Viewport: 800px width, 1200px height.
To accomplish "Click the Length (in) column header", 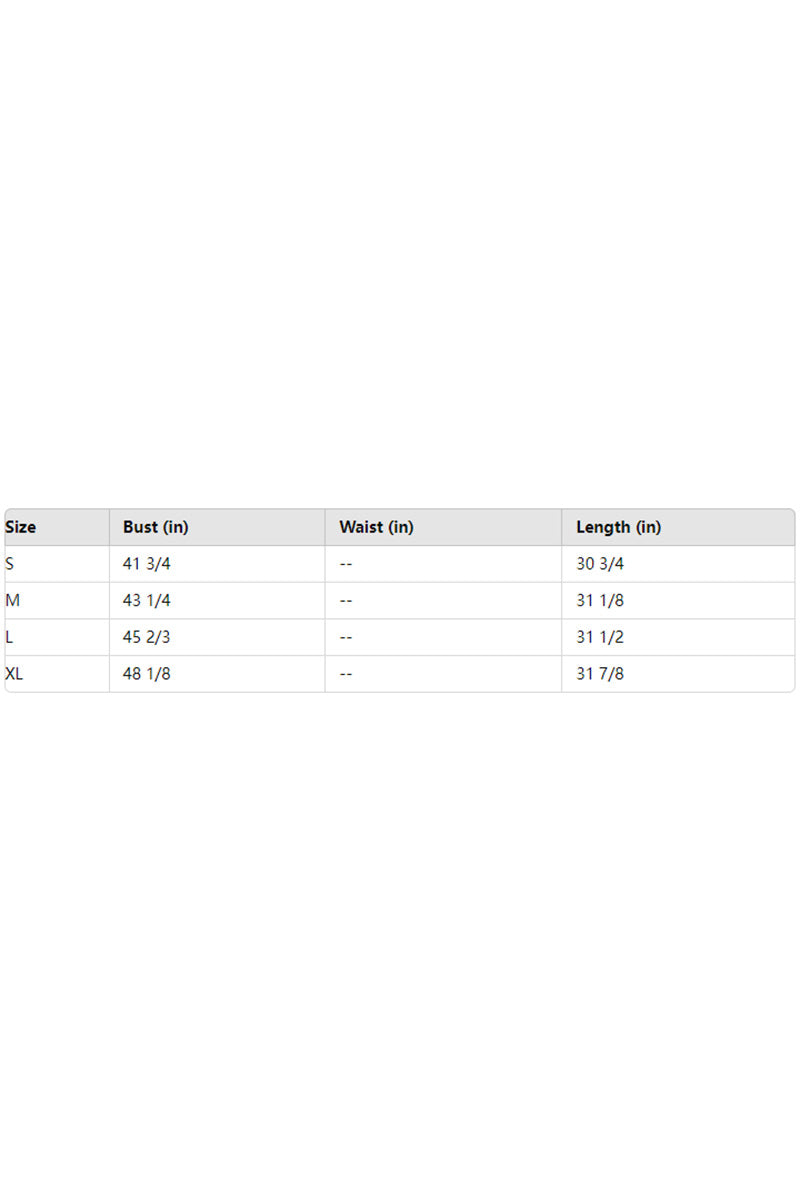I will (x=618, y=527).
